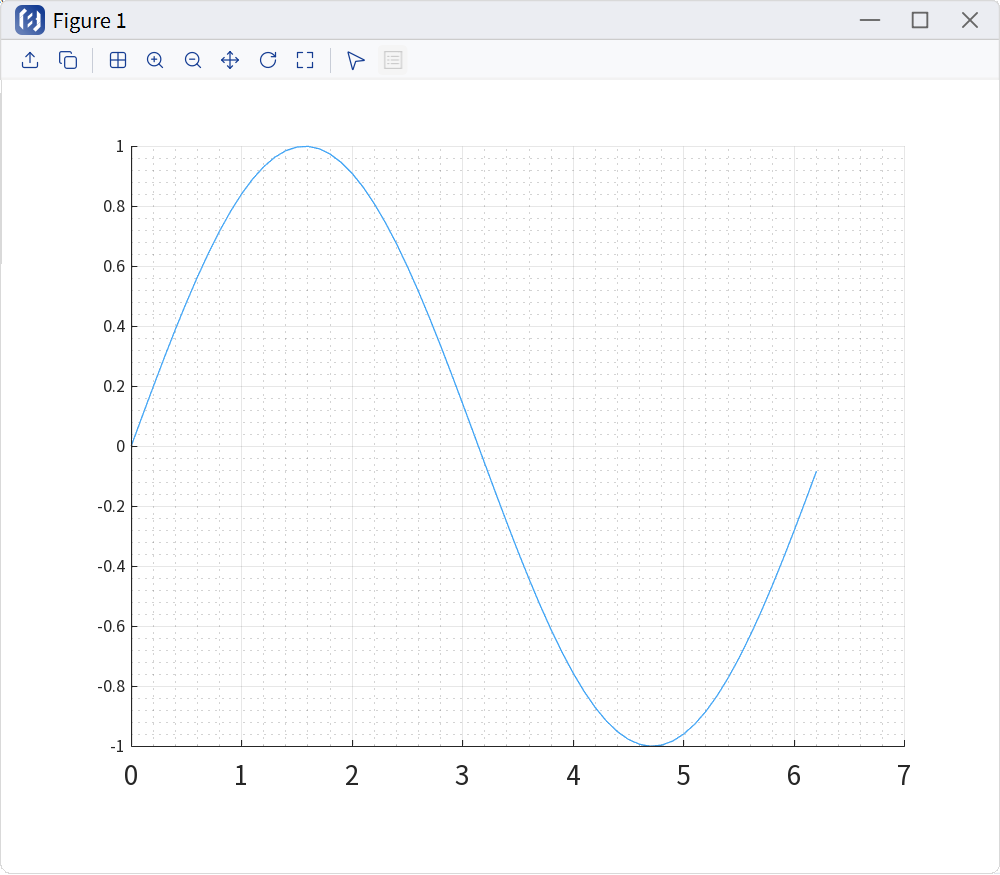Viewport: 1000px width, 875px height.
Task: Click the x-axis label 1
Action: click(x=240, y=776)
